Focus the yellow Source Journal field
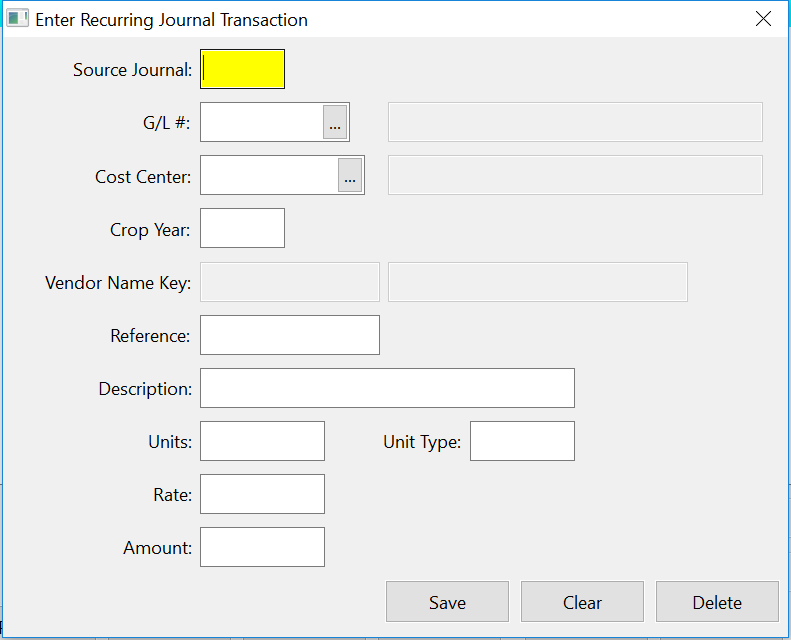This screenshot has width=791, height=640. [x=243, y=70]
